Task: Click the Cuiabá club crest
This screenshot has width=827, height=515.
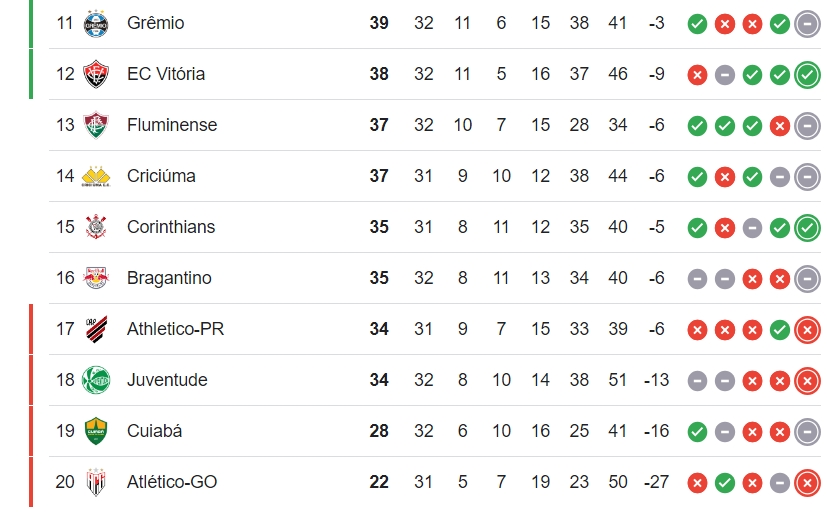Action: pyautogui.click(x=96, y=431)
